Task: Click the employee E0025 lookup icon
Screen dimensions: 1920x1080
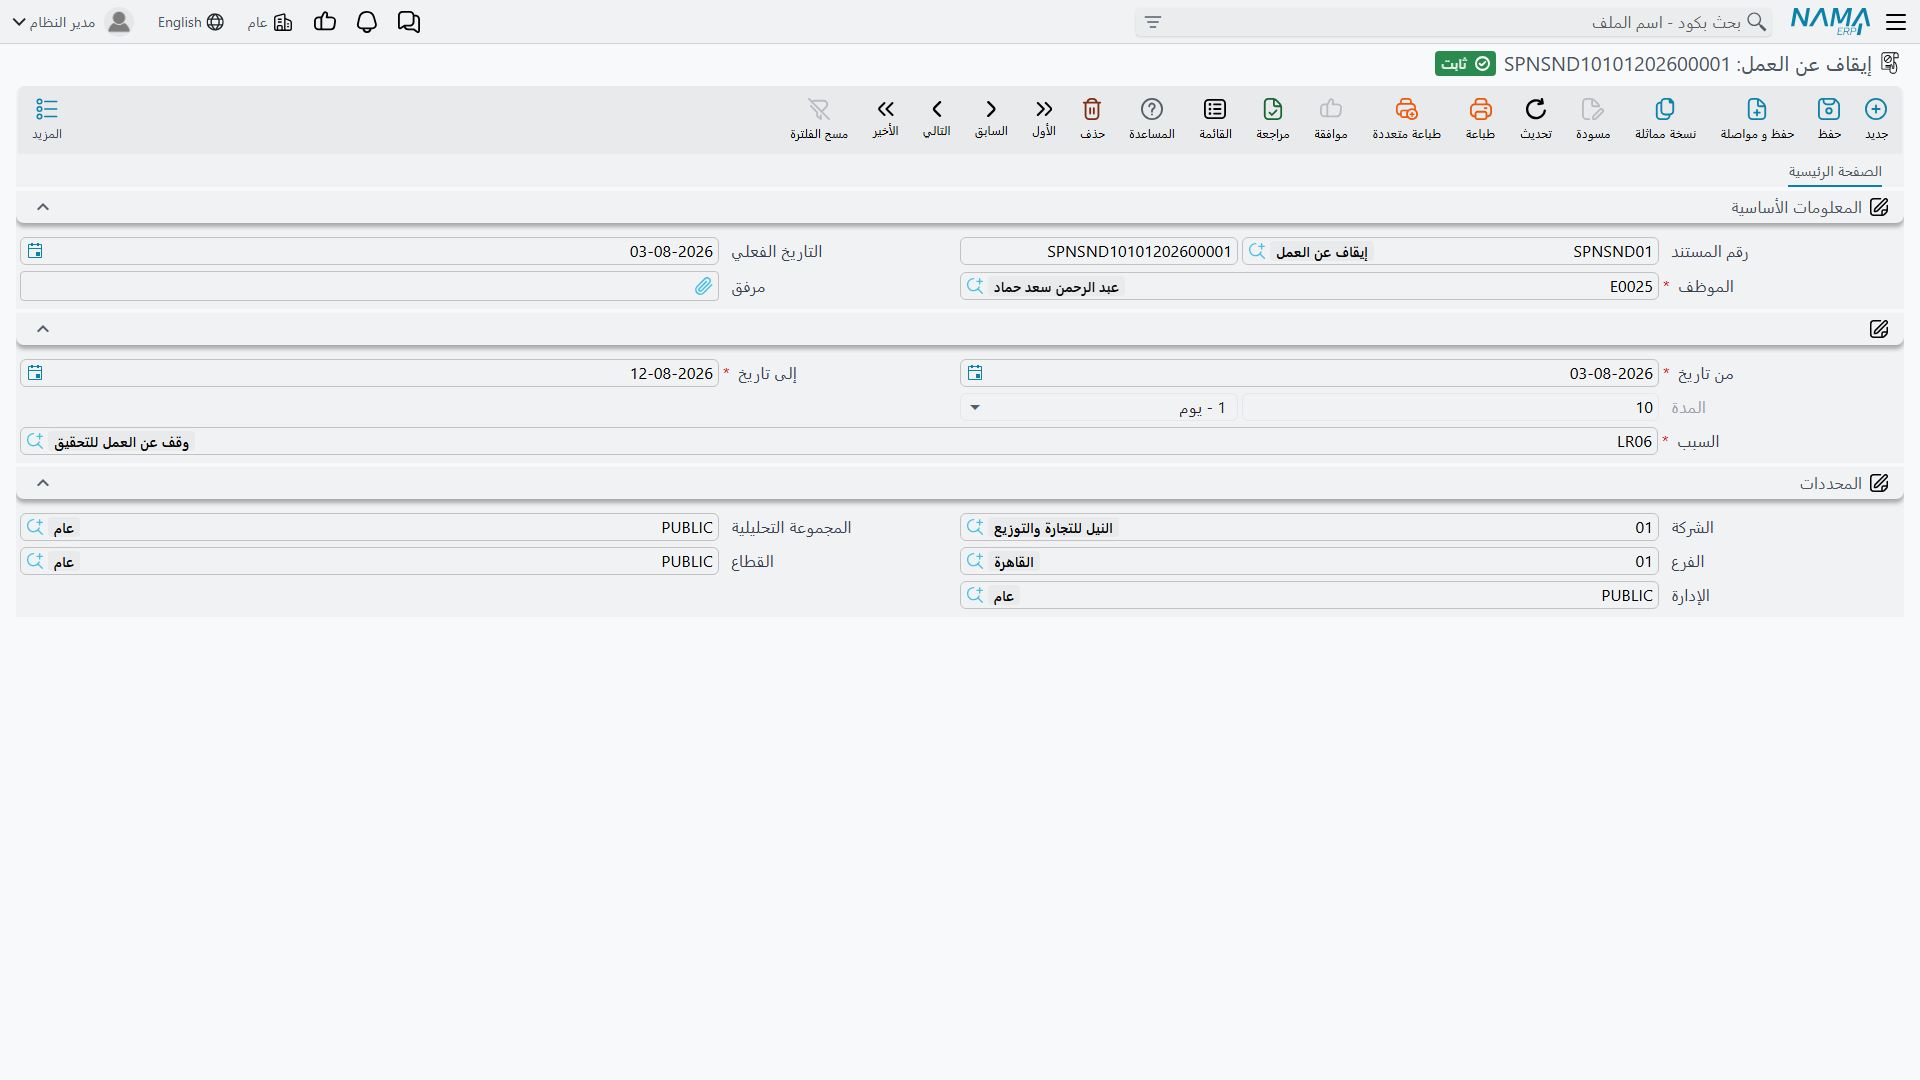Action: tap(975, 286)
